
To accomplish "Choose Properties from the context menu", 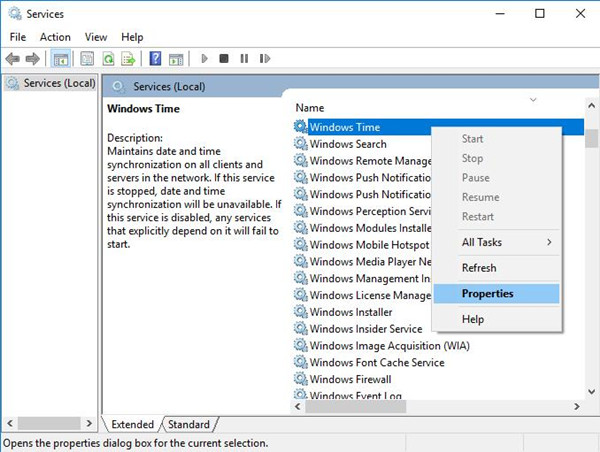I will coord(496,294).
